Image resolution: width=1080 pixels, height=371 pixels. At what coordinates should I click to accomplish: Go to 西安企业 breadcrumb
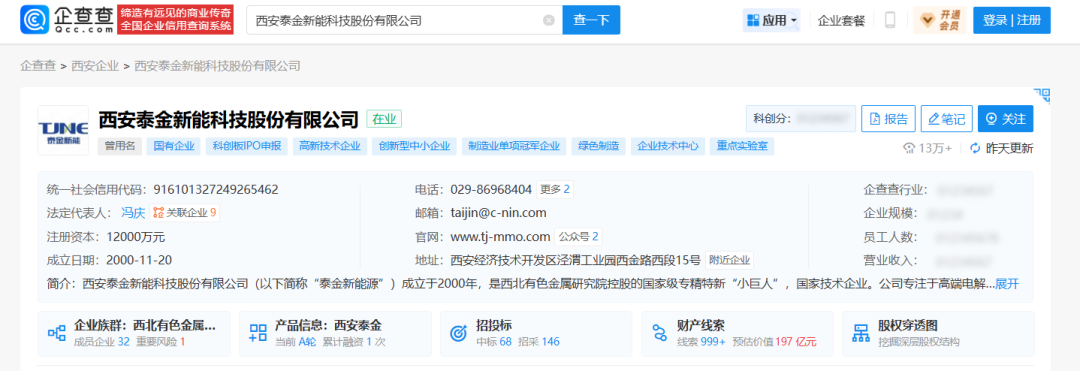pyautogui.click(x=94, y=66)
